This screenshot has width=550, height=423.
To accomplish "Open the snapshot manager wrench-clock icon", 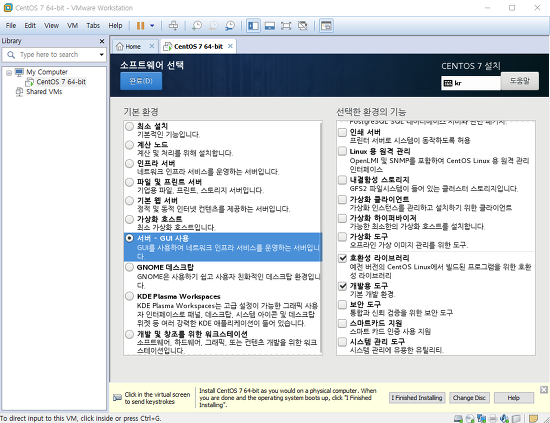I will (x=230, y=26).
